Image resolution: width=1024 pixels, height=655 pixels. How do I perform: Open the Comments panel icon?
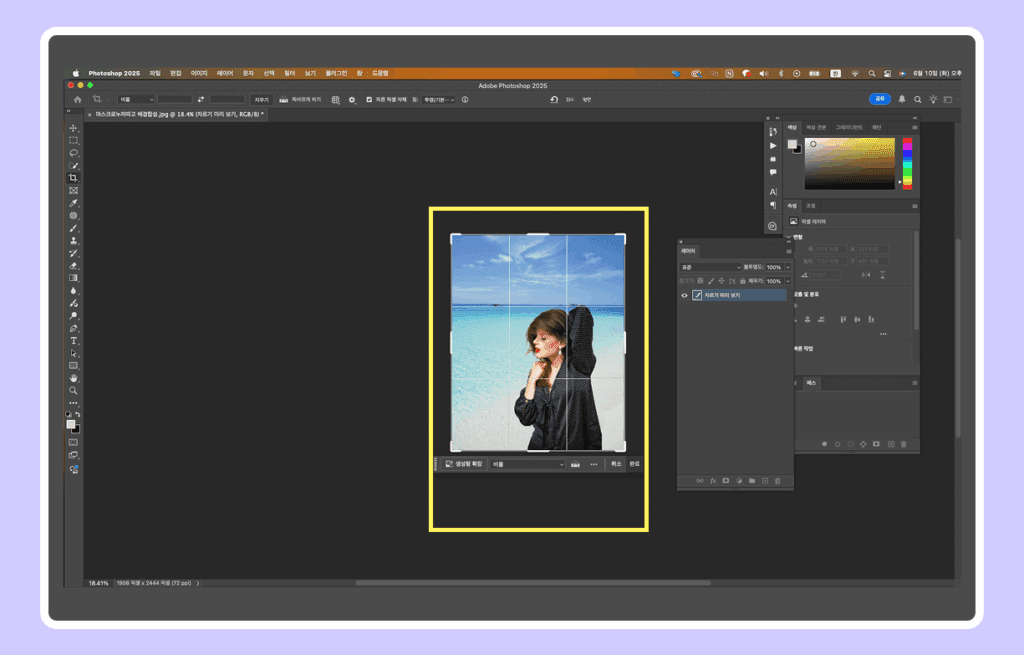pyautogui.click(x=773, y=172)
